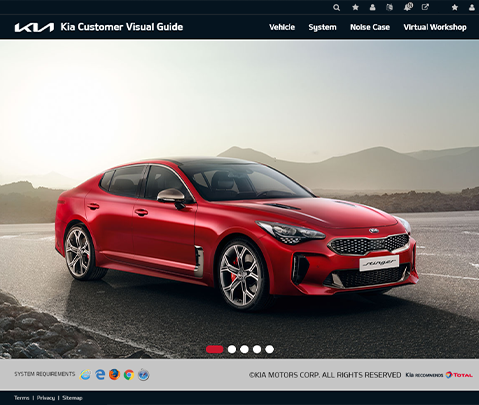Open the Sitemap link
The image size is (479, 405).
pos(72,398)
